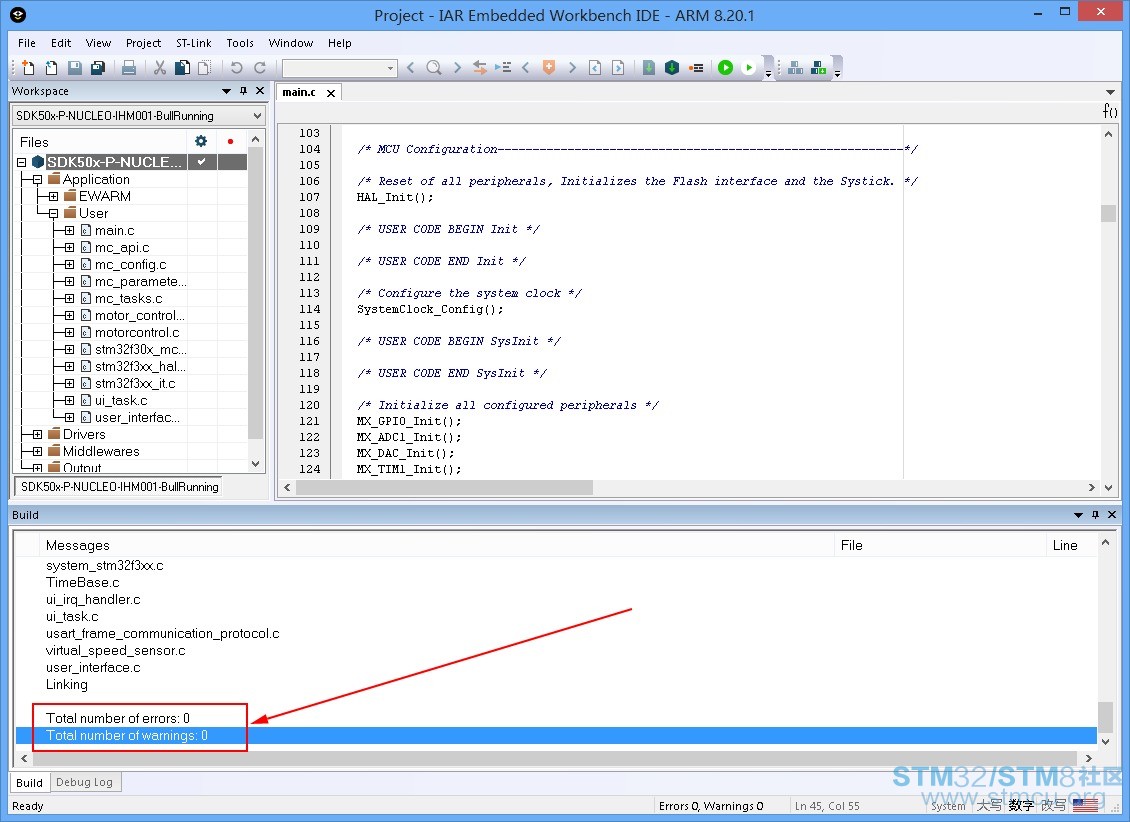Click the Save All toolbar icon
1130x822 pixels.
click(x=97, y=68)
